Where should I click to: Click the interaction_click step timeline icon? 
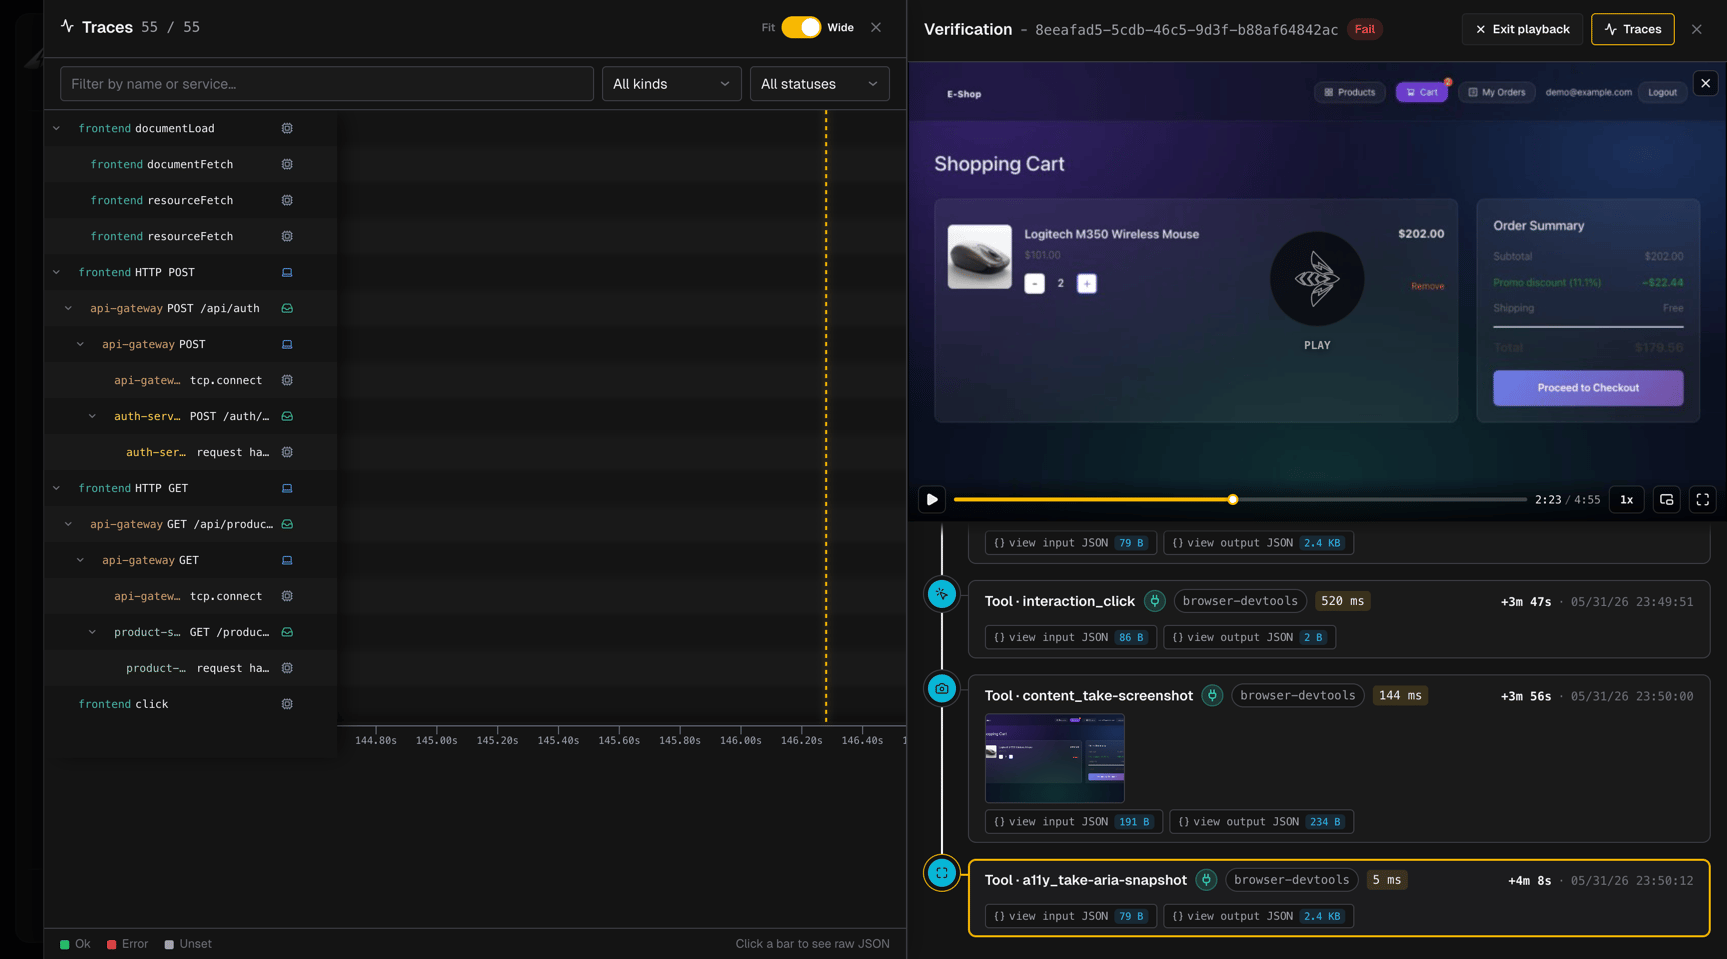tap(941, 594)
